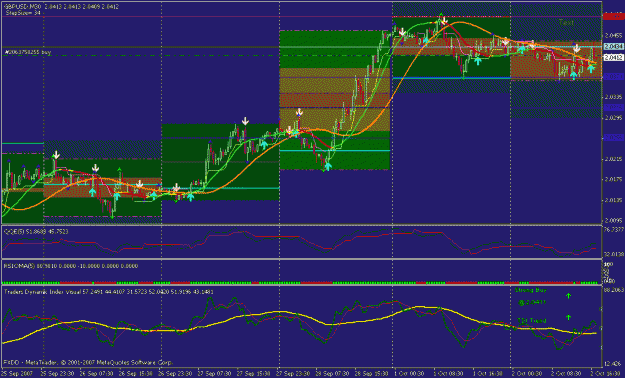Click the 2.0095 price axis value
This screenshot has width=625, height=378.
click(614, 220)
